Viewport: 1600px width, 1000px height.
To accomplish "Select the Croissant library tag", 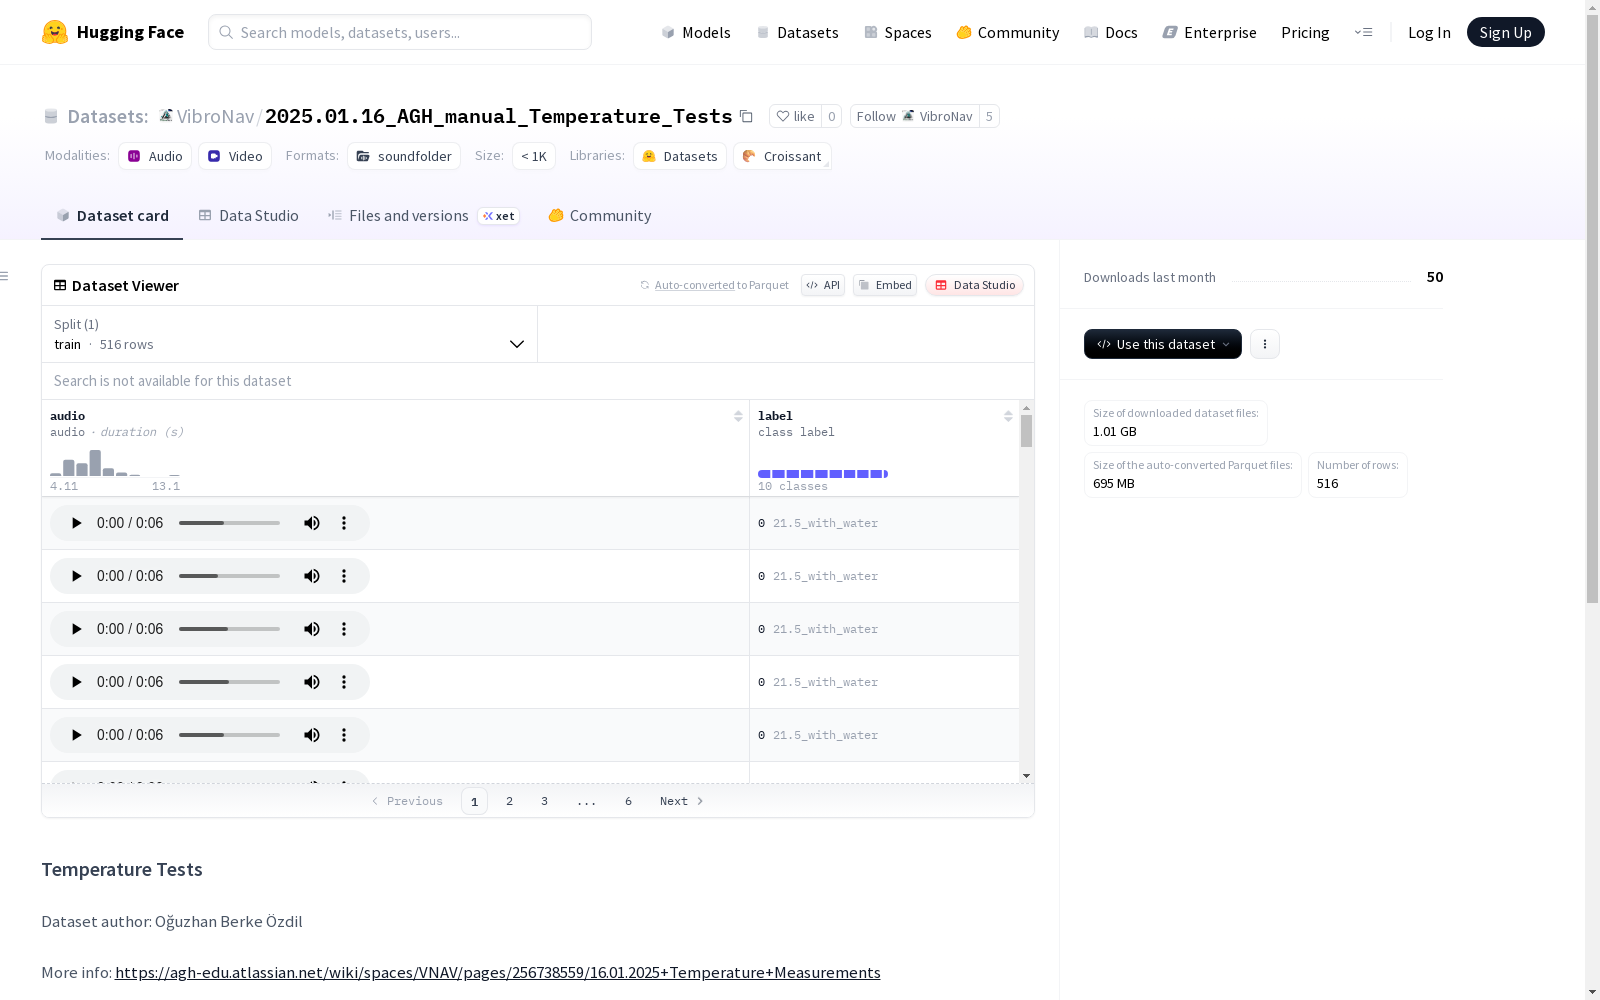I will (x=782, y=156).
